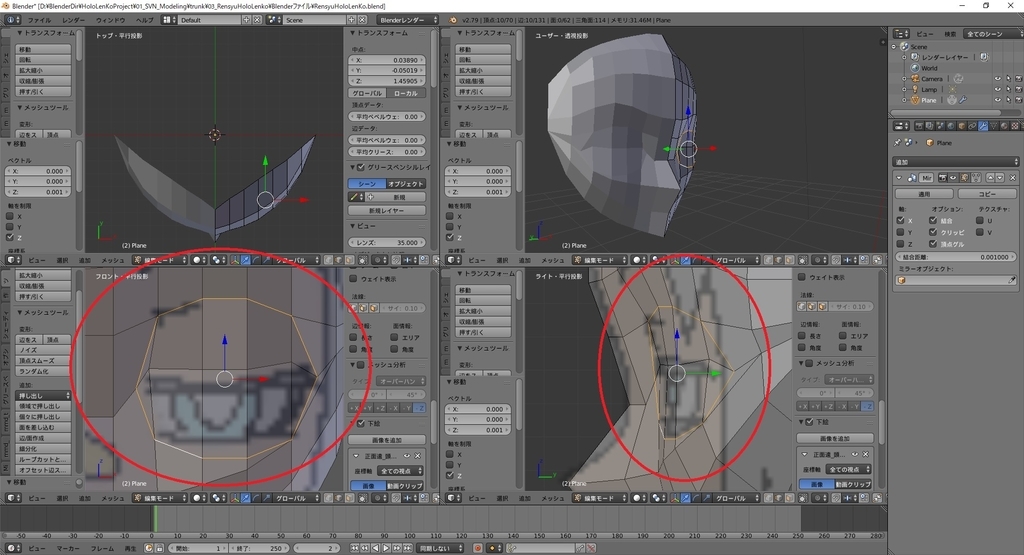Play animation in reverse in timeline

[376, 548]
